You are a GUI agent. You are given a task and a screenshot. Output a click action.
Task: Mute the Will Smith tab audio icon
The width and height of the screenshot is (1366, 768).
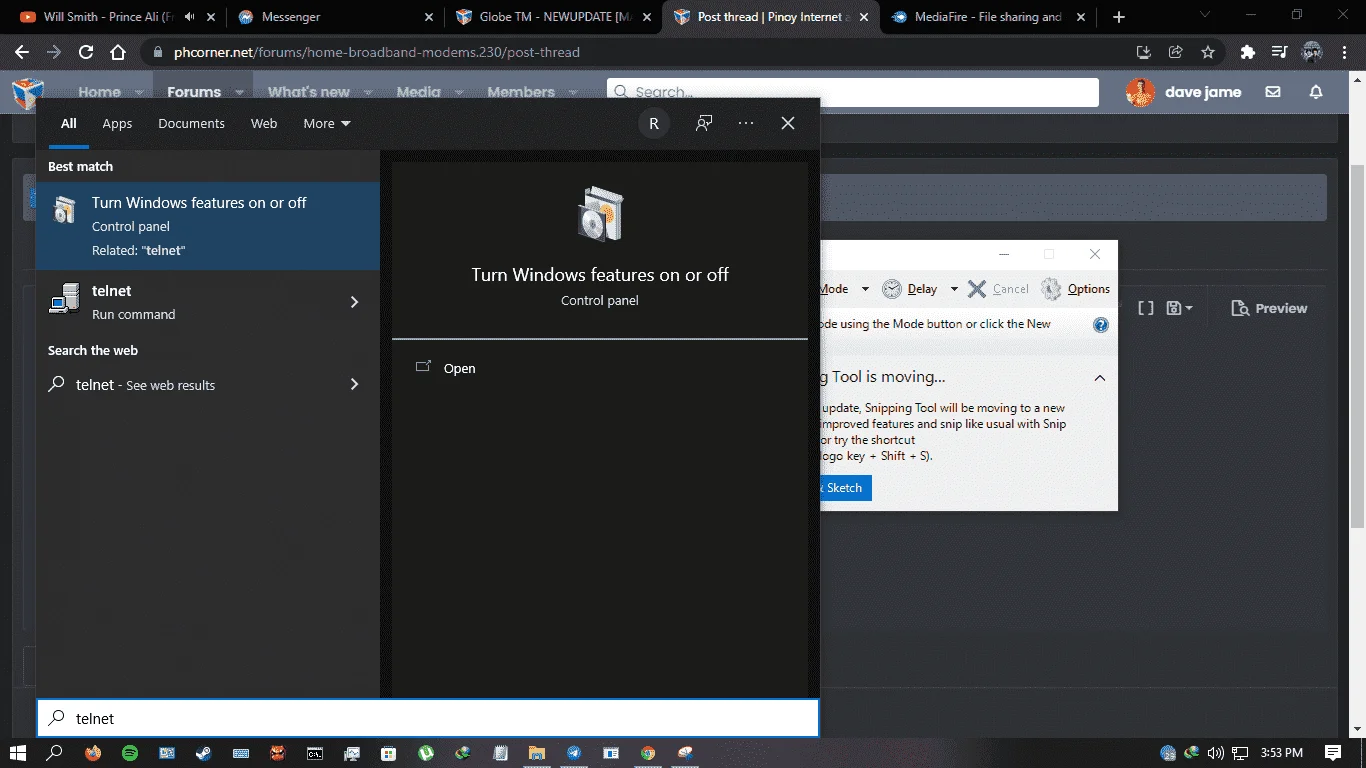[x=190, y=17]
